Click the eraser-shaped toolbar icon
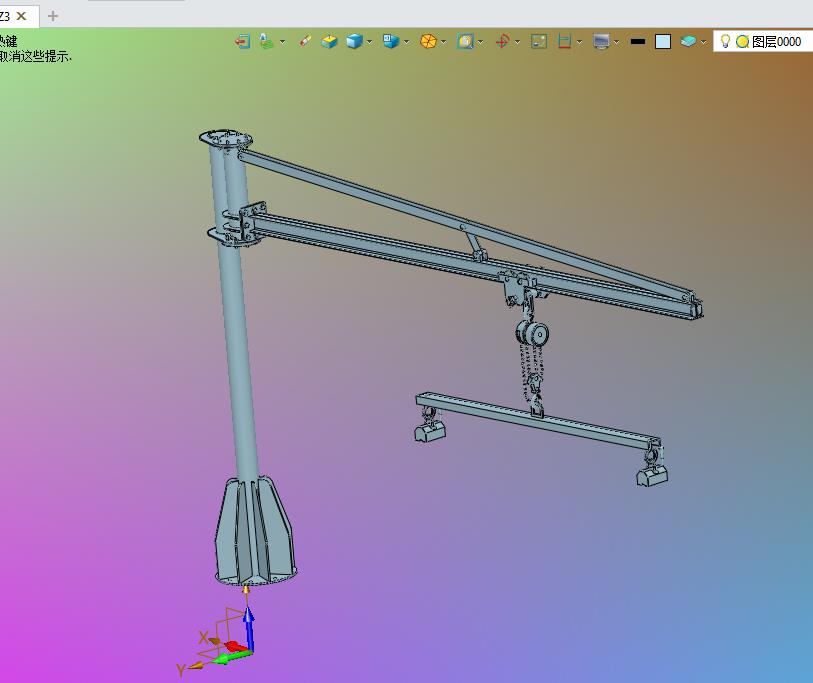Image resolution: width=813 pixels, height=683 pixels. click(x=305, y=41)
